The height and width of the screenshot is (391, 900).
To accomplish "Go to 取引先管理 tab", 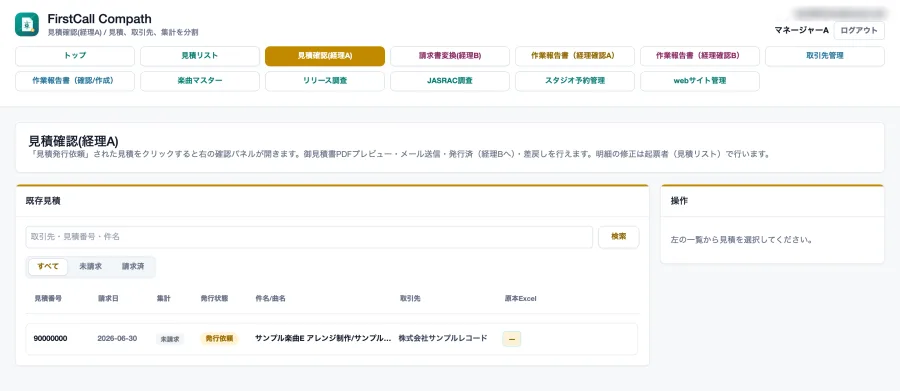I will [825, 56].
